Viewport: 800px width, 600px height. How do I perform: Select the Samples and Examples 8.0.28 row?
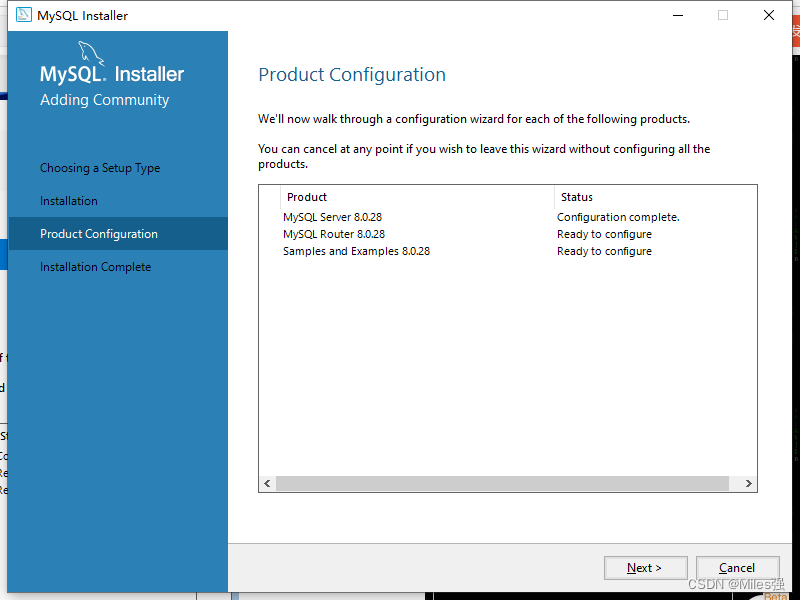tap(508, 251)
